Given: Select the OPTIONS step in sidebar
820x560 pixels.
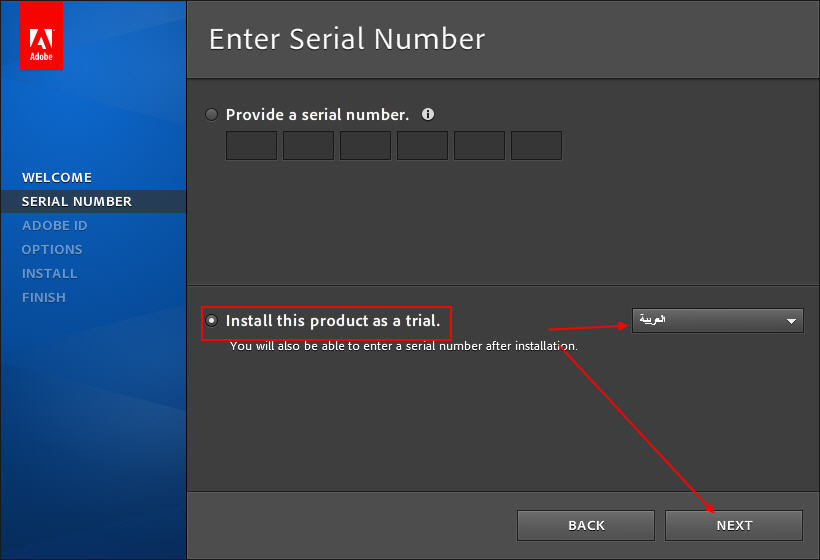Looking at the screenshot, I should [52, 249].
